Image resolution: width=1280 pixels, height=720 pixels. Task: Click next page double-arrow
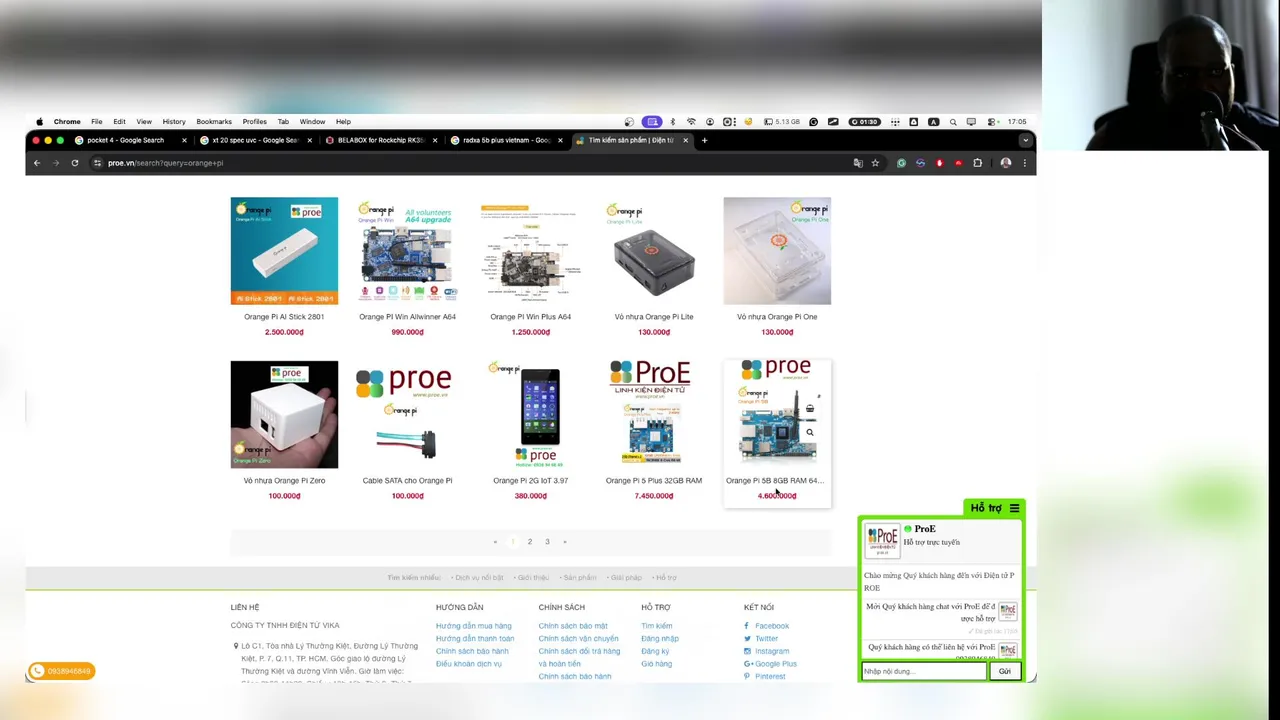click(564, 542)
